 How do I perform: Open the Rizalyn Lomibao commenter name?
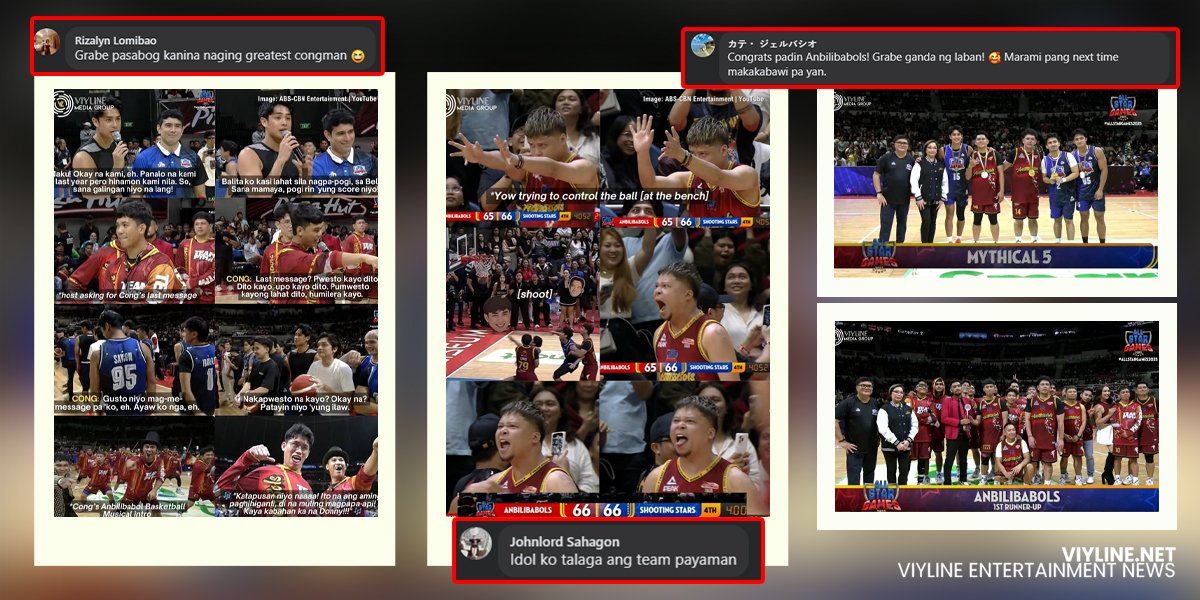click(x=115, y=40)
